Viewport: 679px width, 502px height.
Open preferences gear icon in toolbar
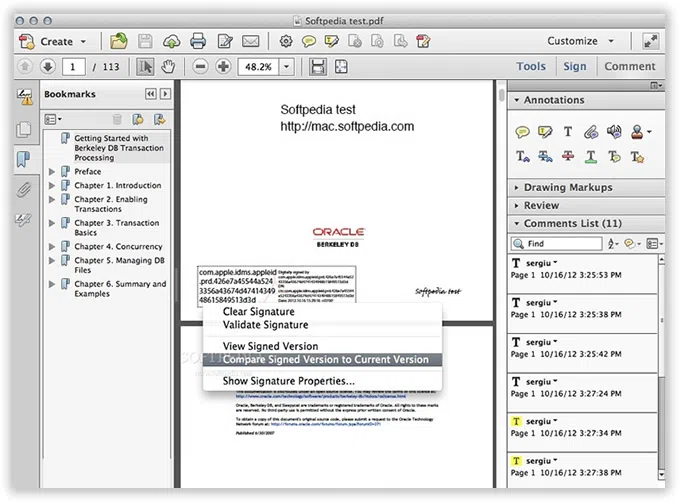pyautogui.click(x=286, y=42)
